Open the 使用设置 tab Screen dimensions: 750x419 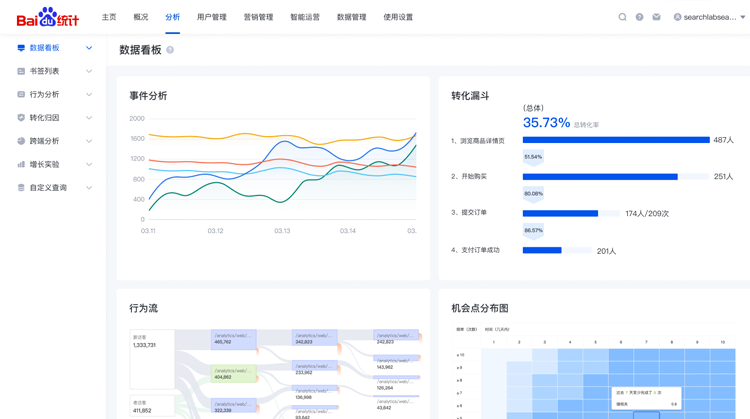pyautogui.click(x=398, y=17)
